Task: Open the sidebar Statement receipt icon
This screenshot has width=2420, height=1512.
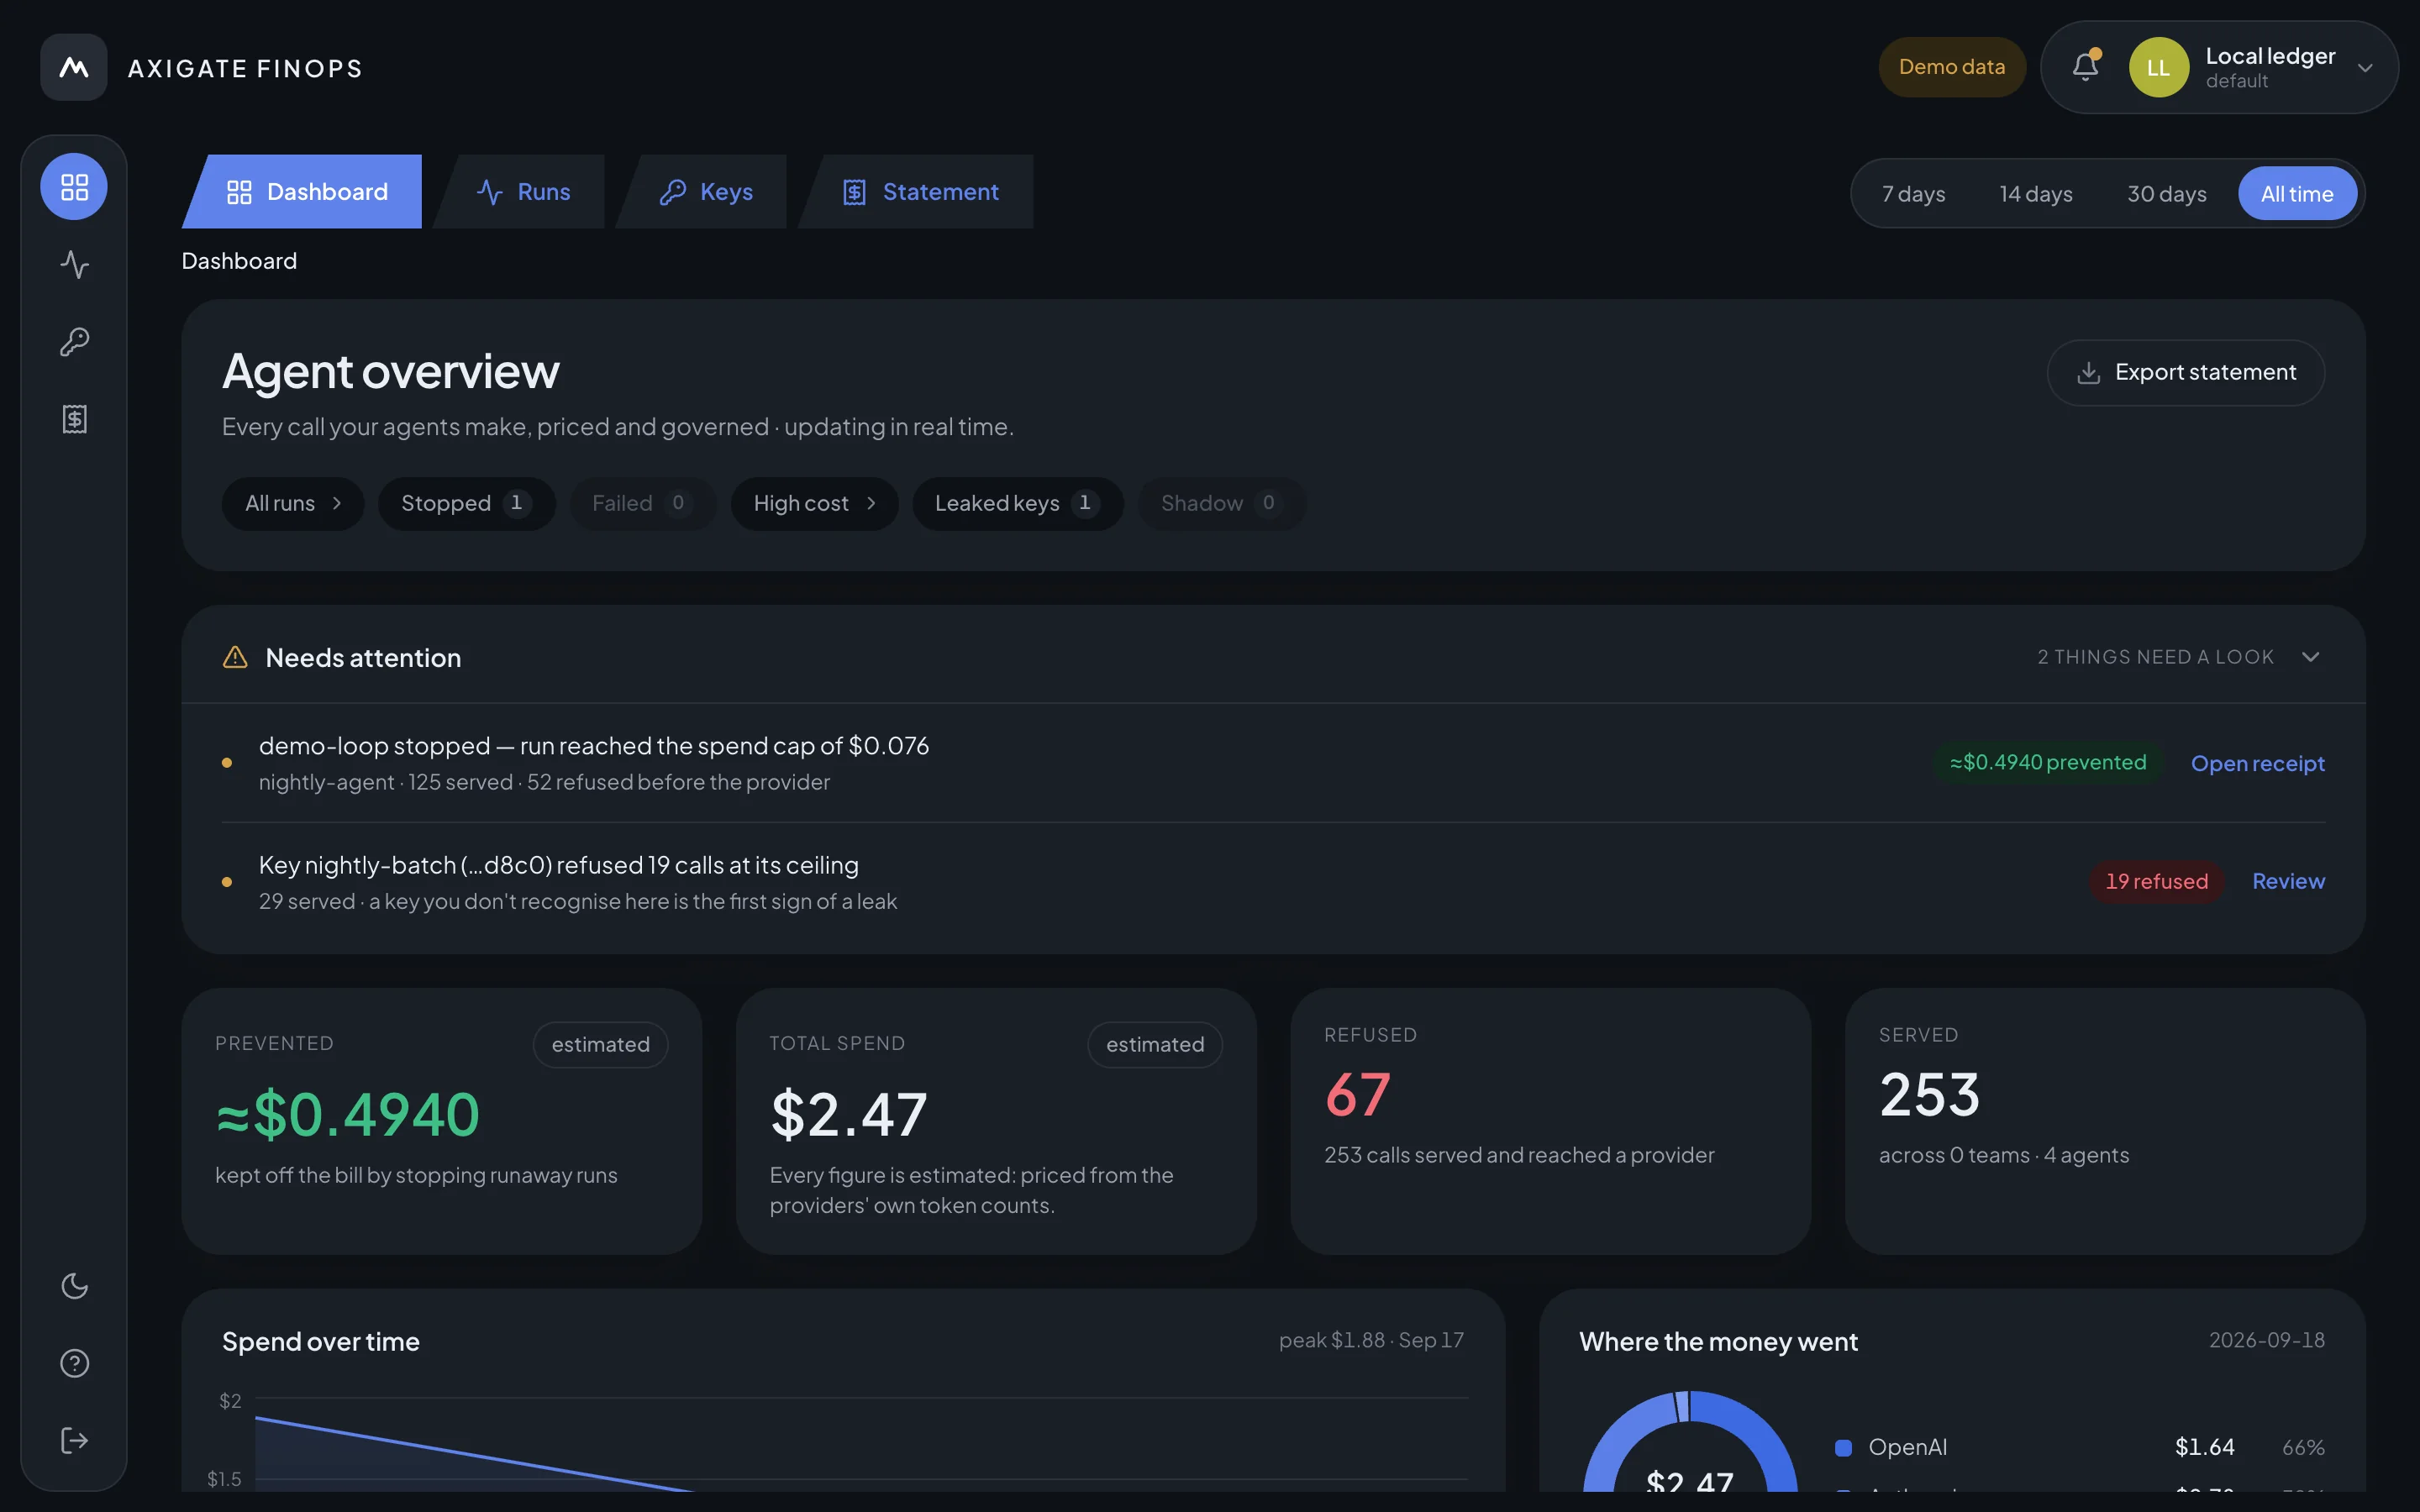Action: [x=74, y=419]
